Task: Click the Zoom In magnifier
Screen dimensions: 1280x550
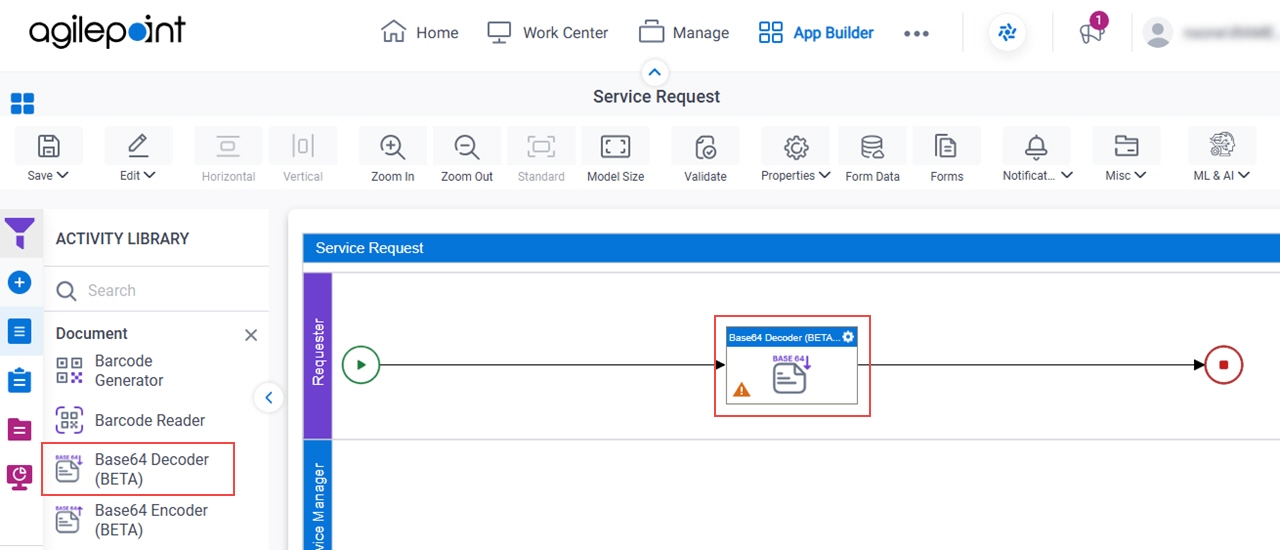Action: [393, 147]
